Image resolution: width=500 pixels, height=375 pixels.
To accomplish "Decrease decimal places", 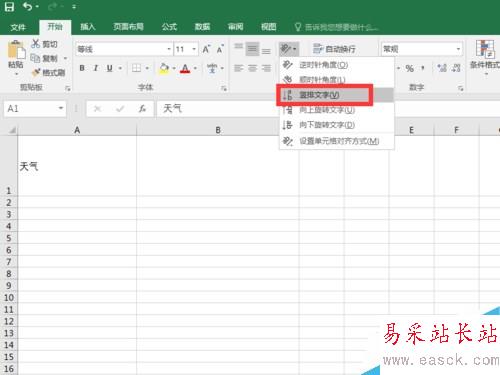I will (456, 68).
